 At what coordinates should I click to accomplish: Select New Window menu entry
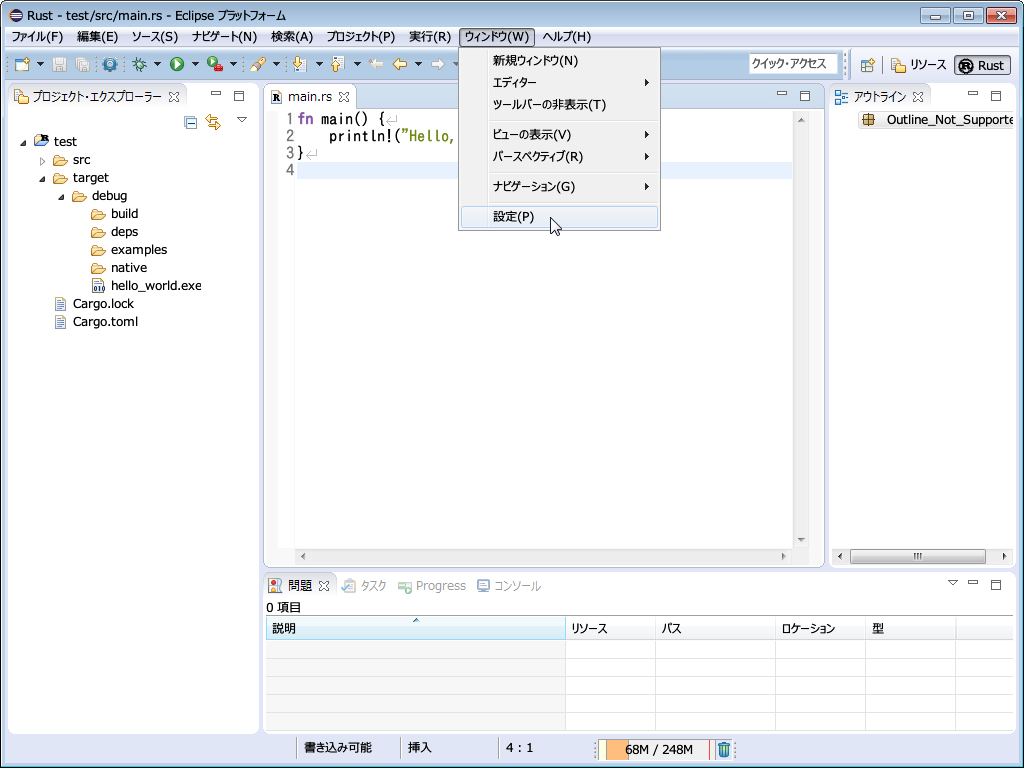[560, 61]
